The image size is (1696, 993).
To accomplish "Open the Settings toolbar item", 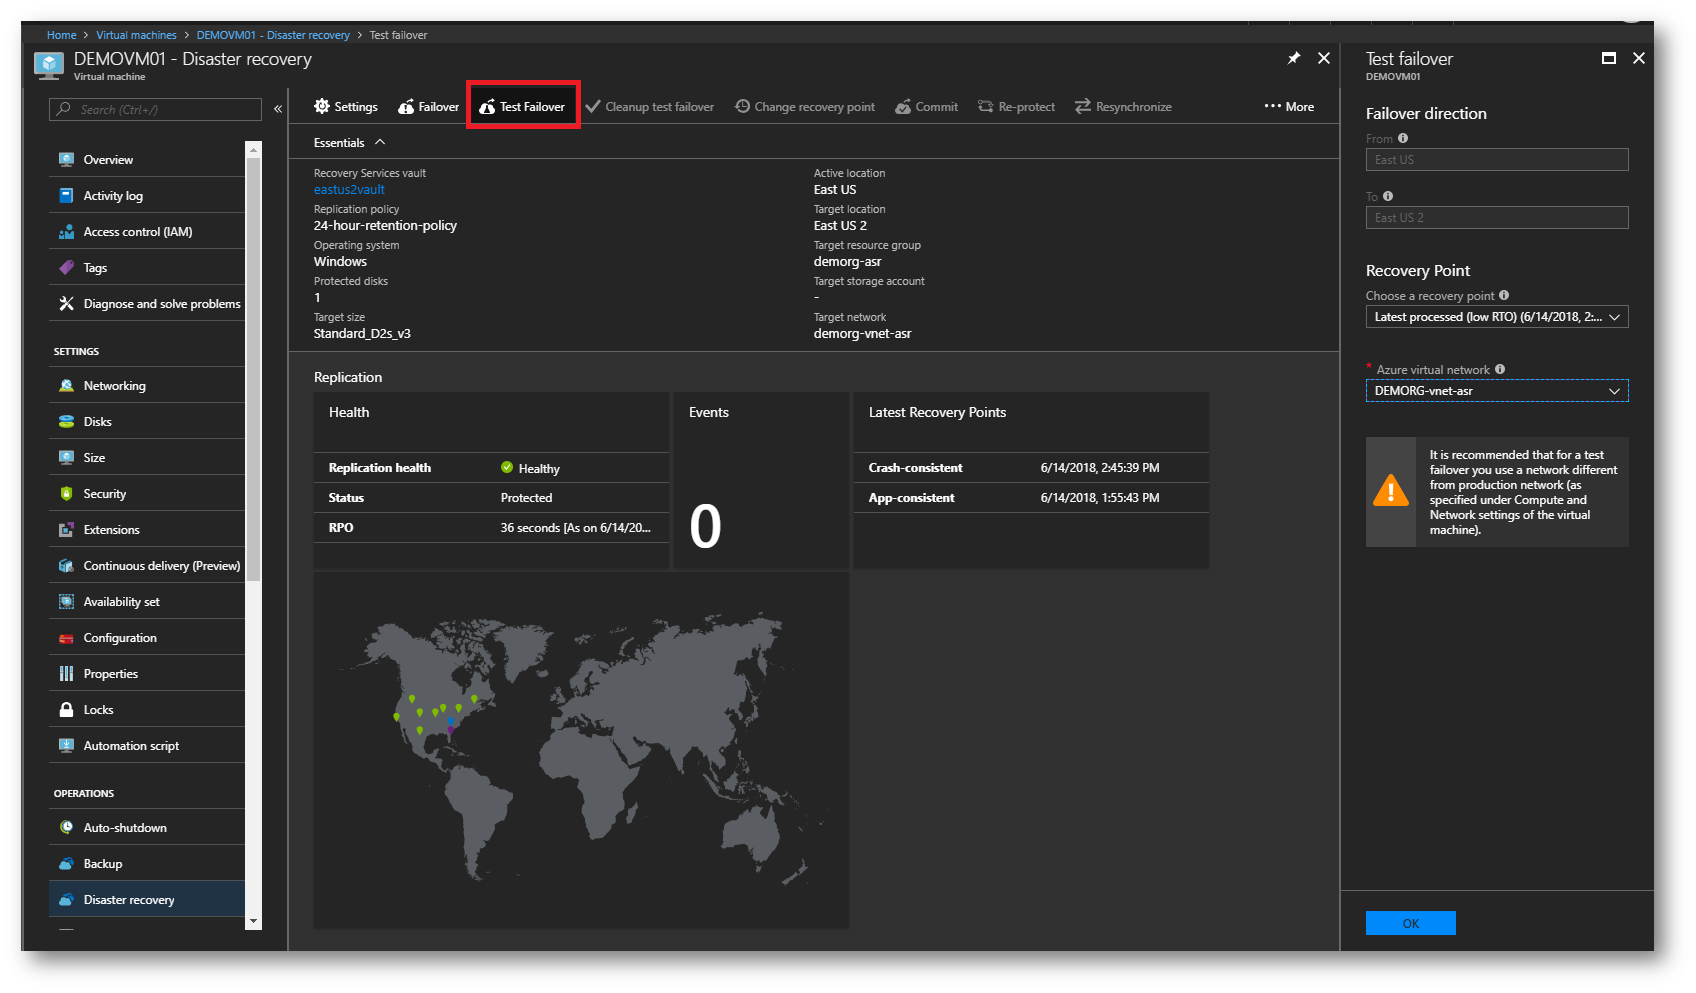I will pyautogui.click(x=346, y=106).
